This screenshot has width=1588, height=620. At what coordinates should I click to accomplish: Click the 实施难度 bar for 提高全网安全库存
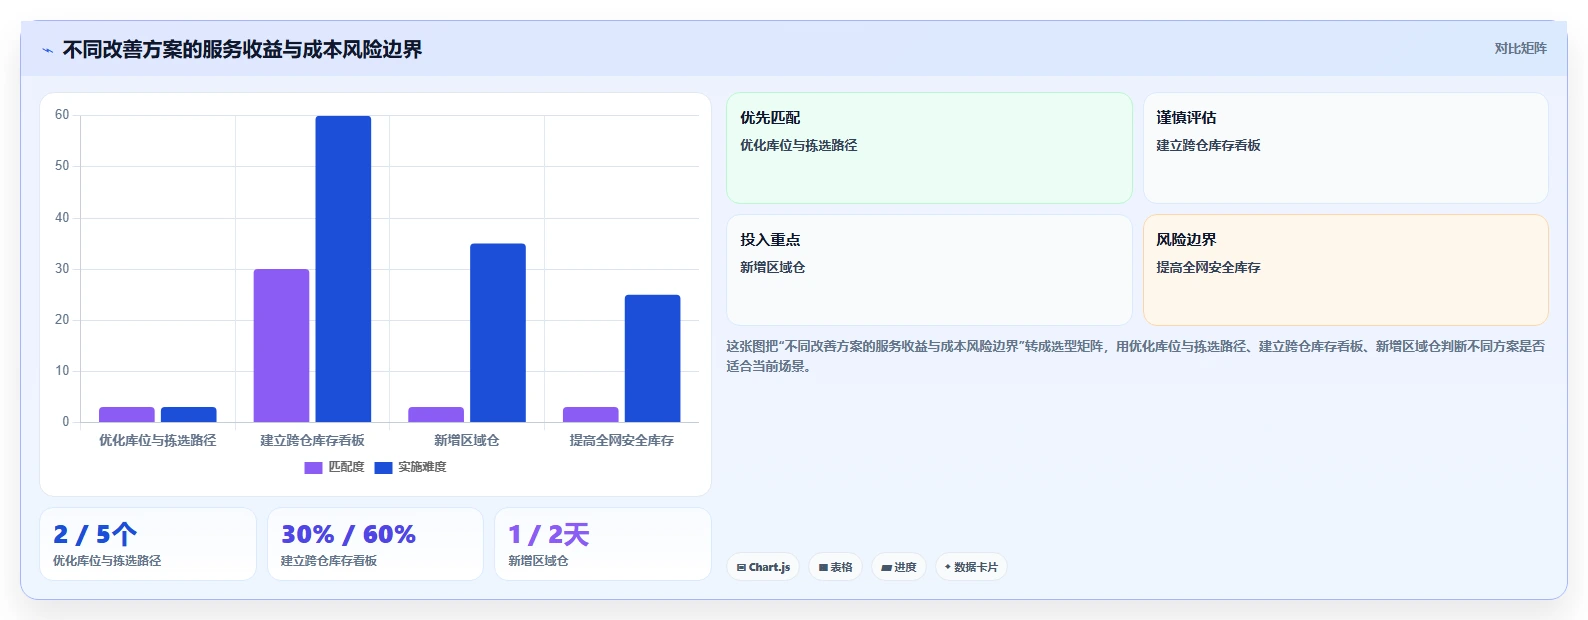[652, 358]
